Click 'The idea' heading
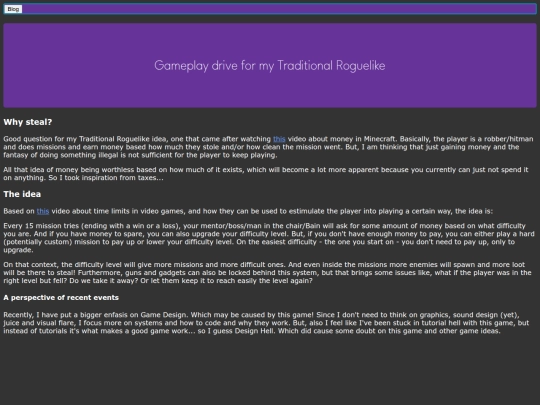Viewport: 540px width, 405px height. coord(22,194)
